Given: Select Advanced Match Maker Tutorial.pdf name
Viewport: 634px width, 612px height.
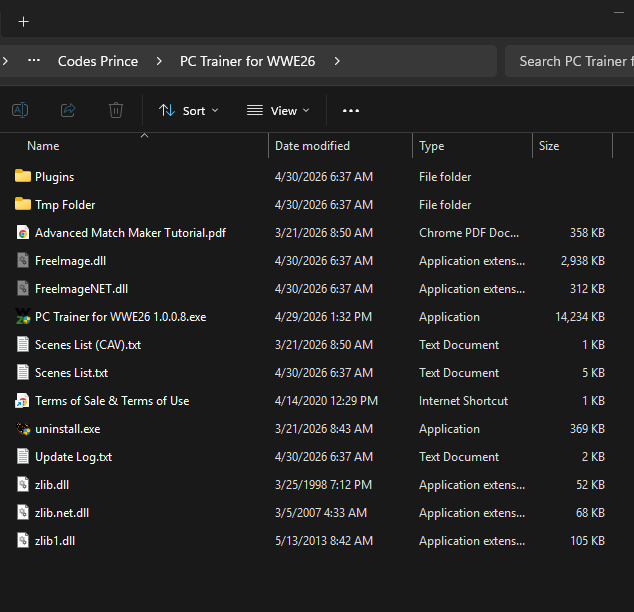Looking at the screenshot, I should pos(130,233).
